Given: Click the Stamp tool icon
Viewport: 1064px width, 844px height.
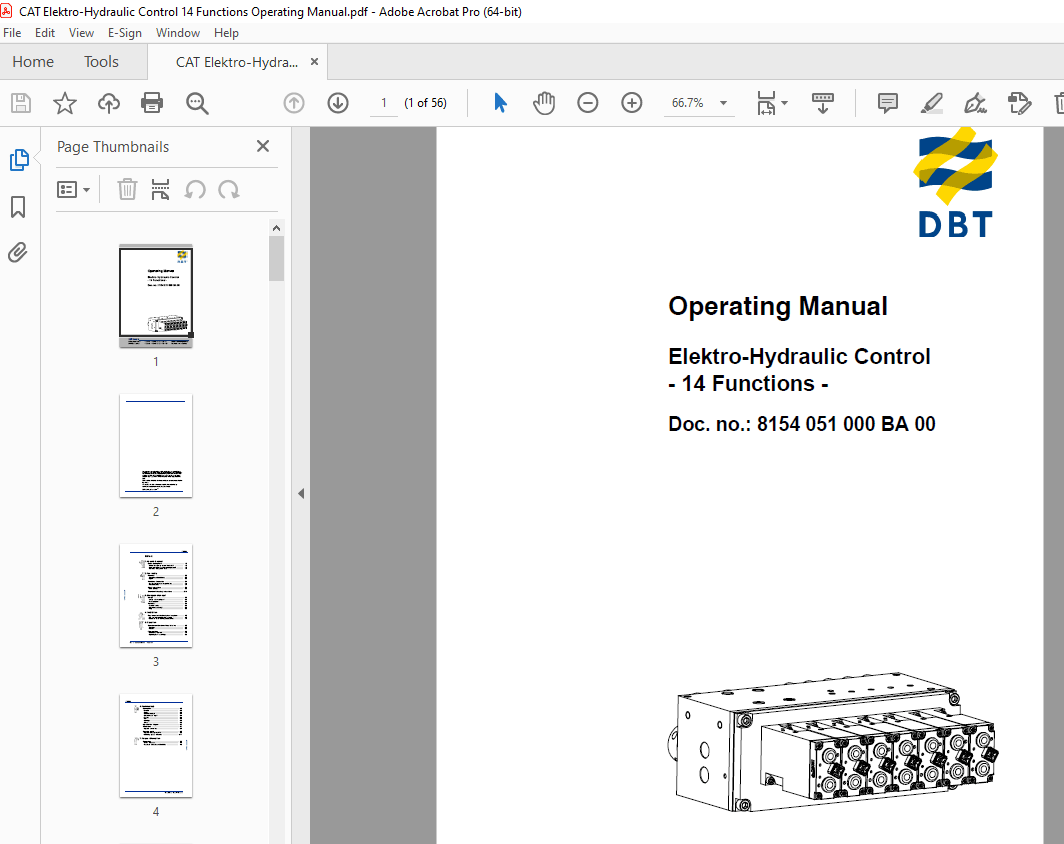Looking at the screenshot, I should coord(1019,103).
